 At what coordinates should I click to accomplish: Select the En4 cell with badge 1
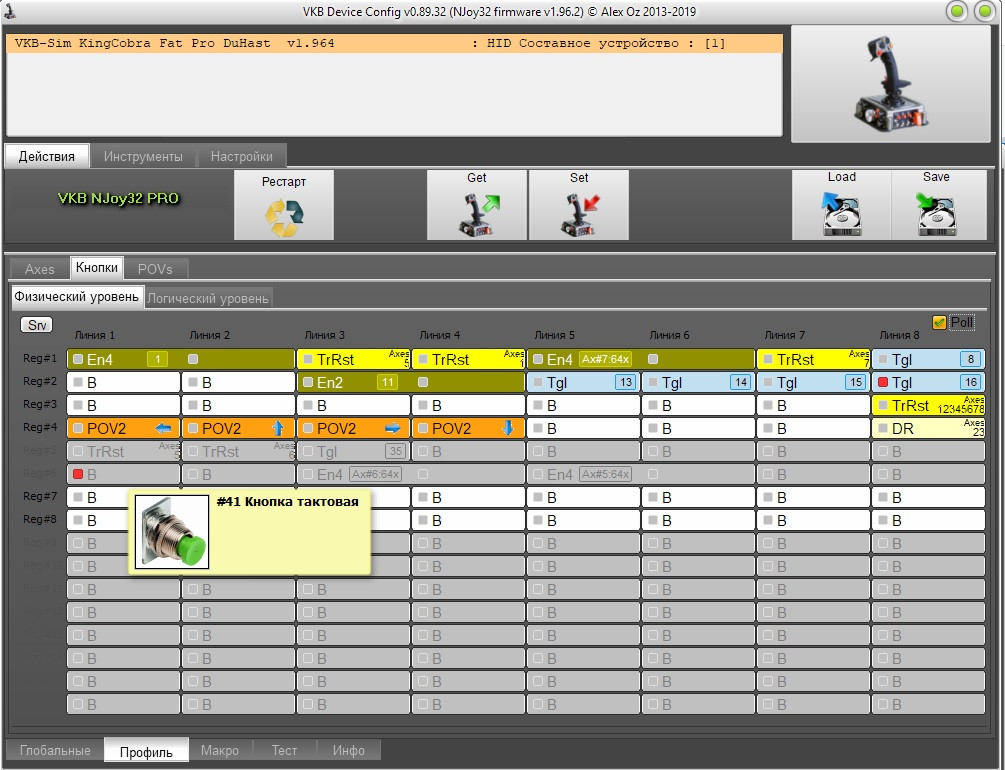pos(181,359)
